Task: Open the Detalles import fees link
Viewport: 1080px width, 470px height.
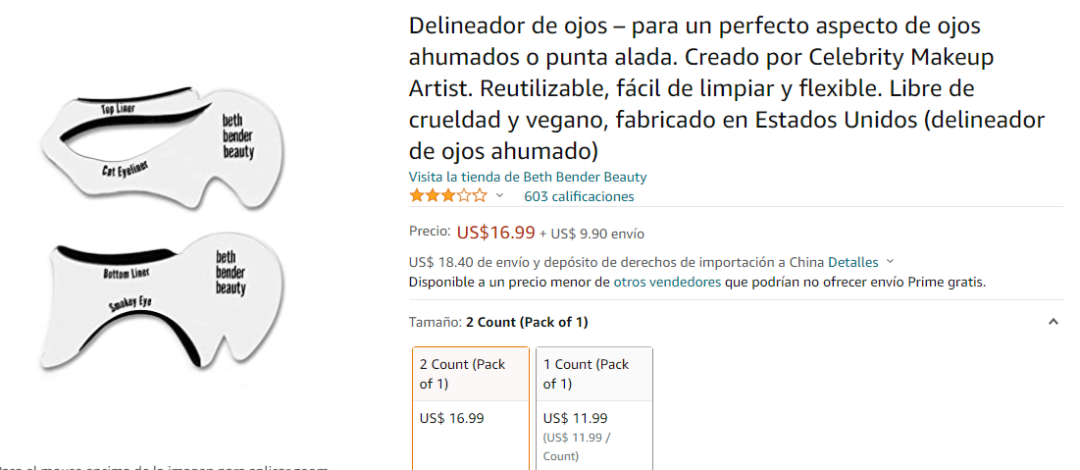Action: click(853, 262)
